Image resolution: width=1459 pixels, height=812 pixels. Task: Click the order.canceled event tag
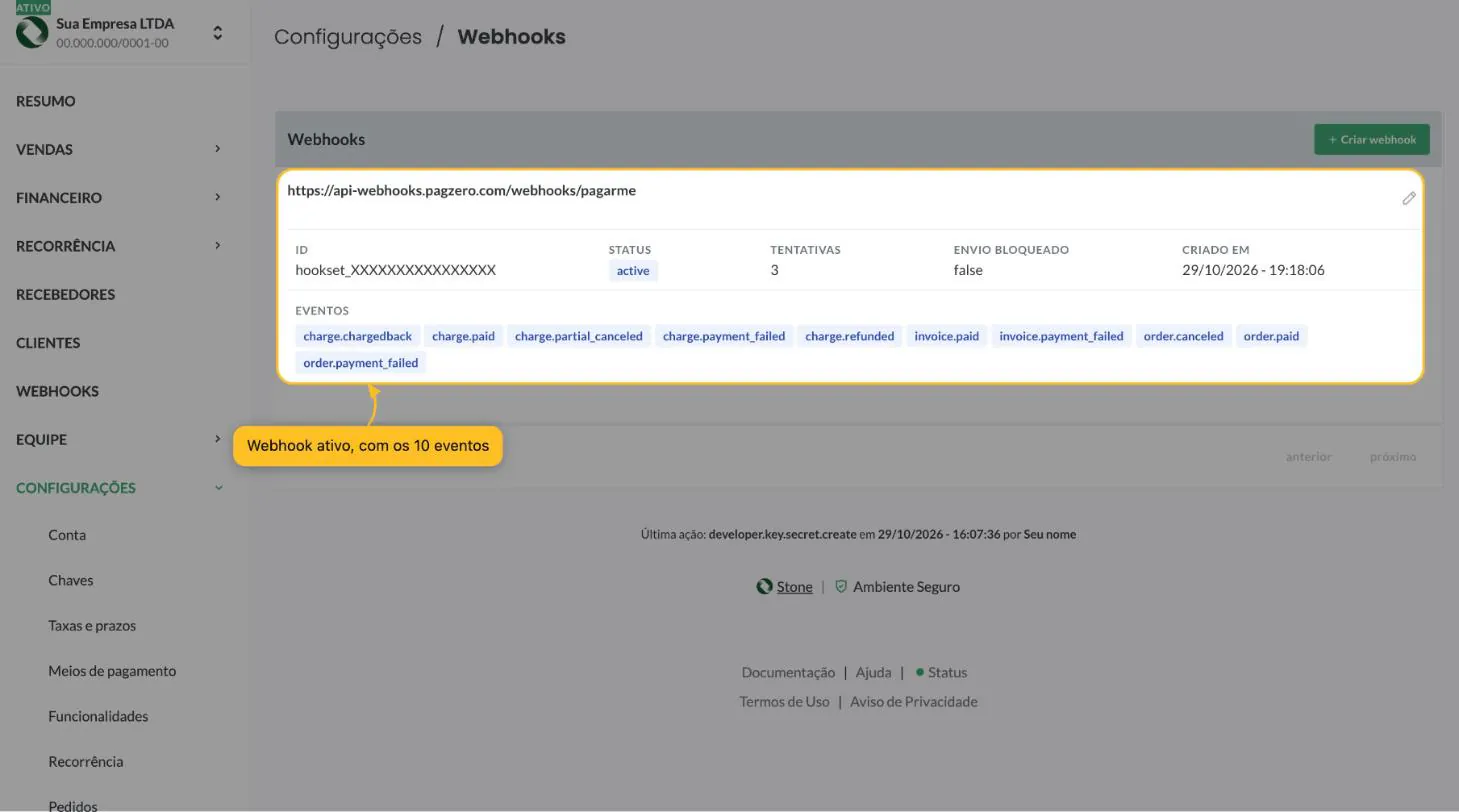(x=1183, y=336)
